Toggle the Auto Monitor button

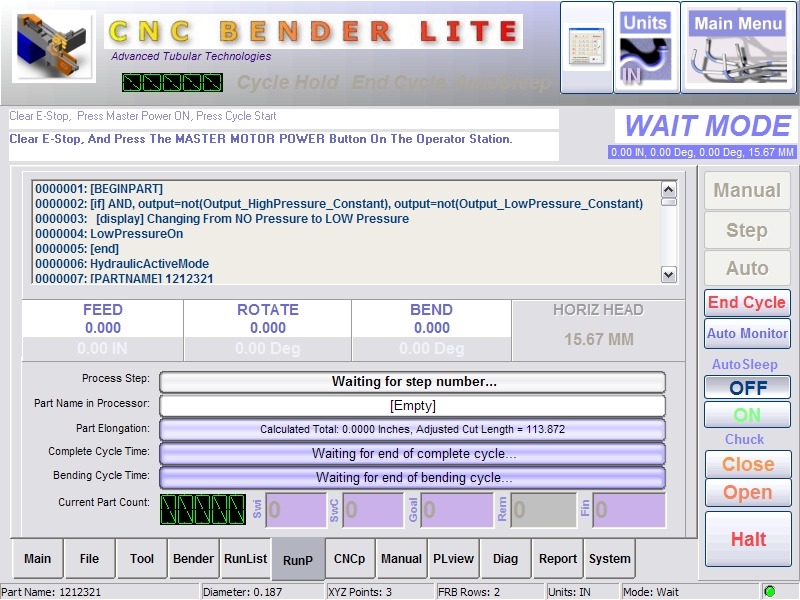(747, 333)
